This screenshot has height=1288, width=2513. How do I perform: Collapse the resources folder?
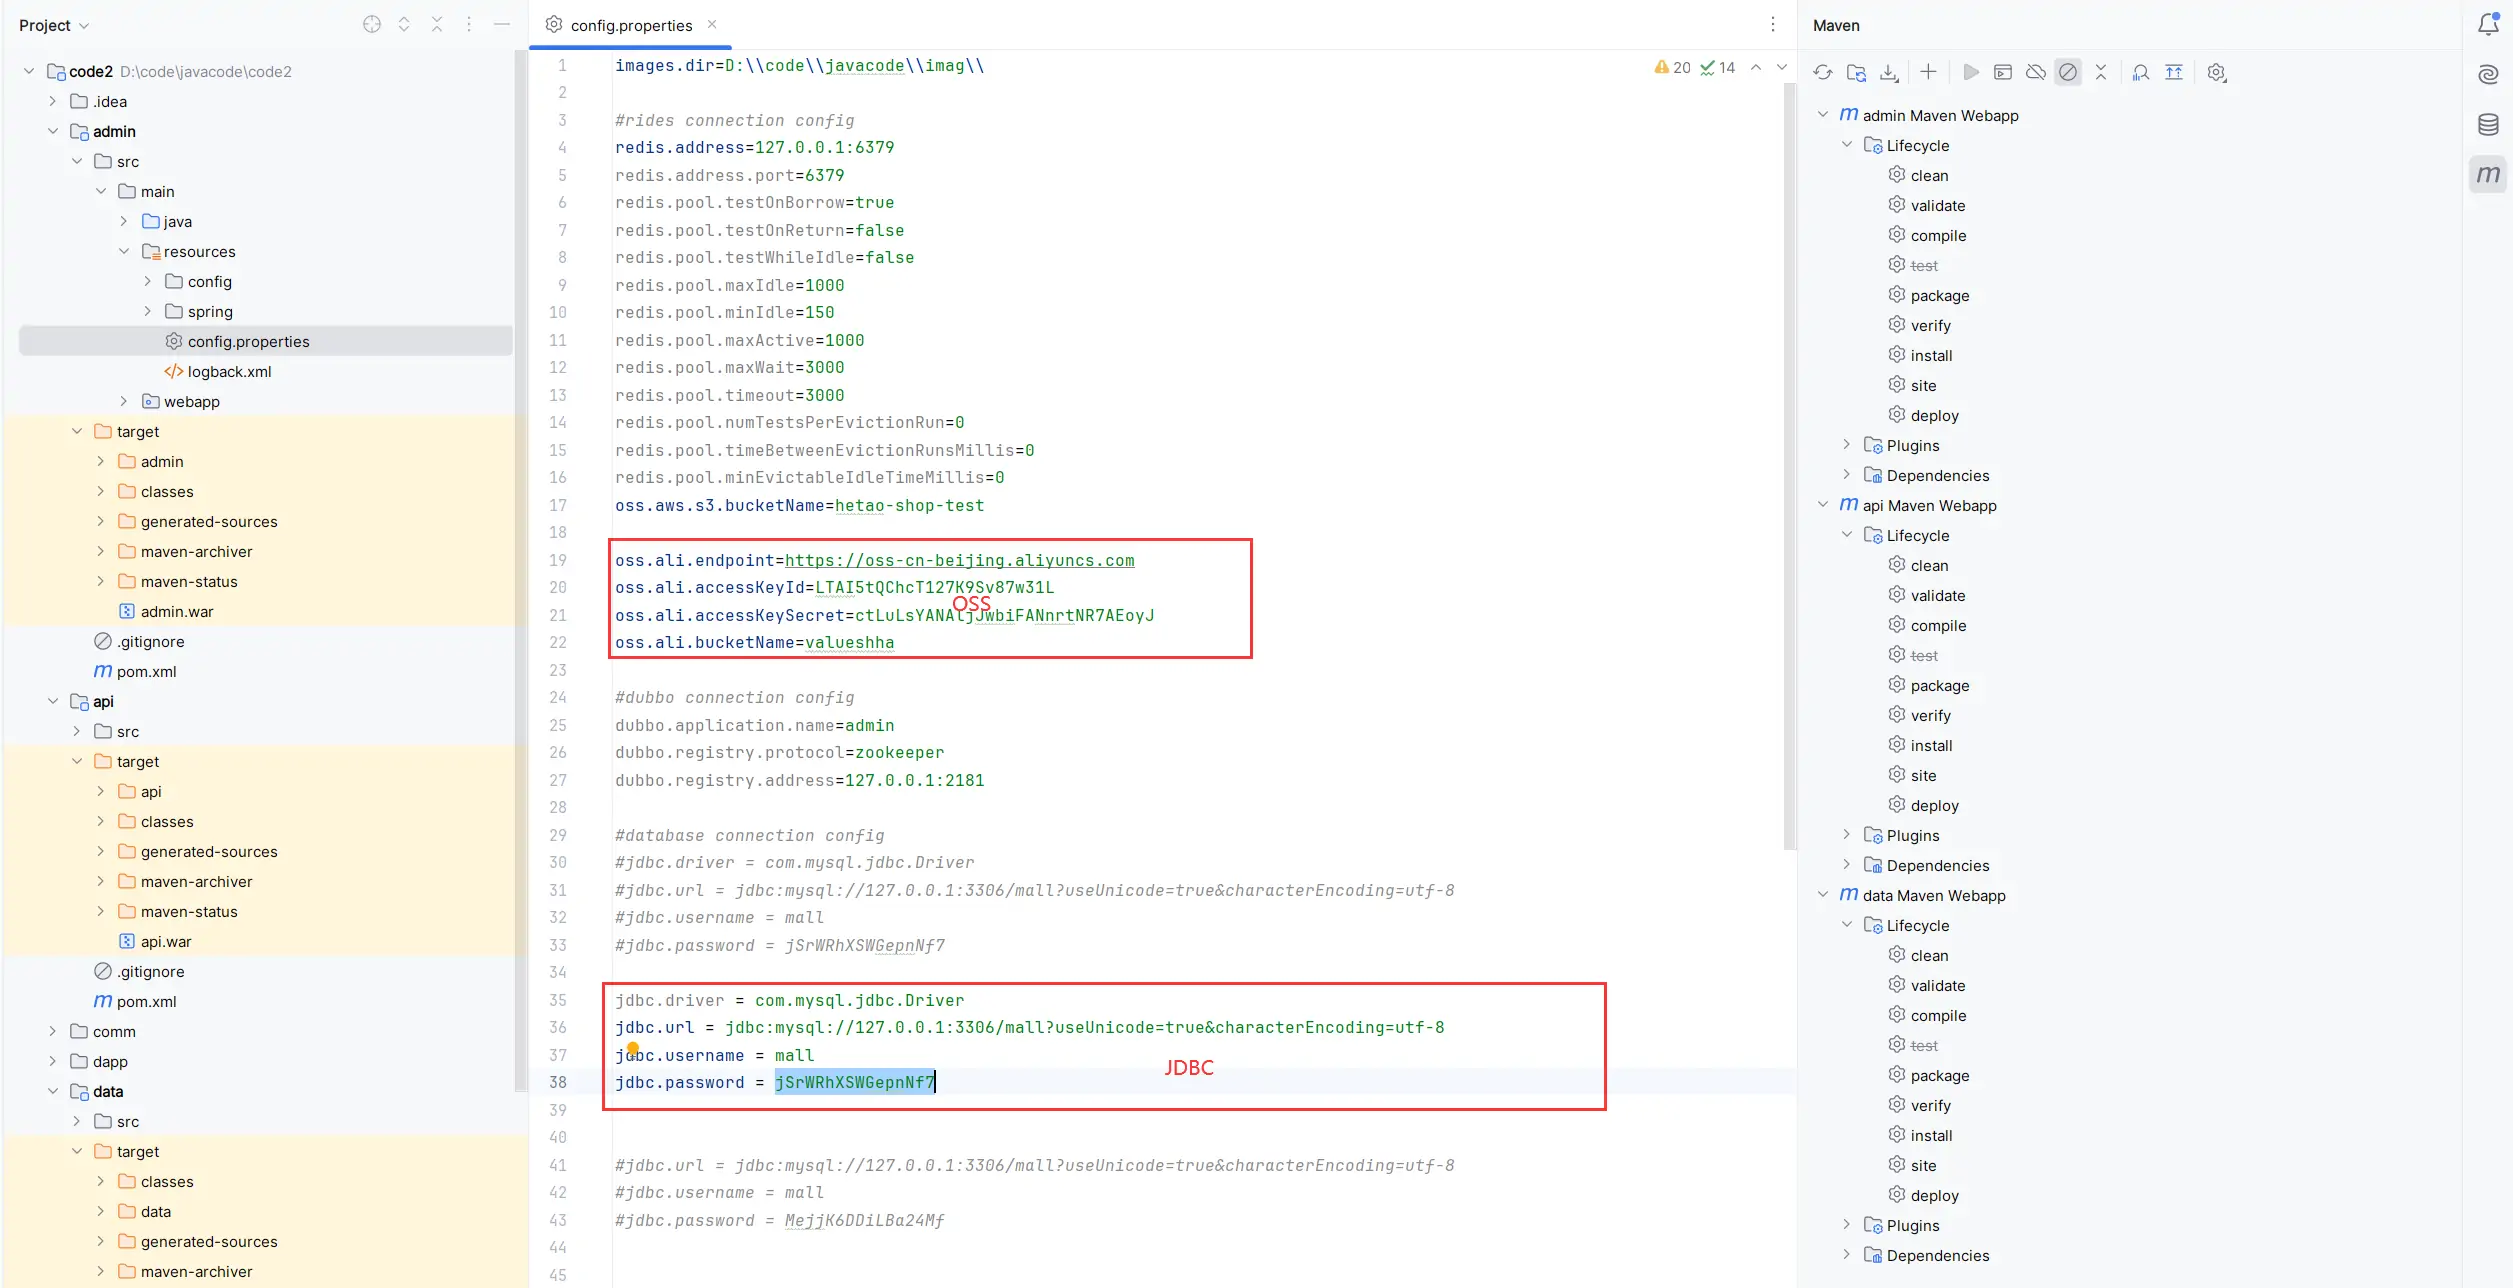[x=124, y=252]
